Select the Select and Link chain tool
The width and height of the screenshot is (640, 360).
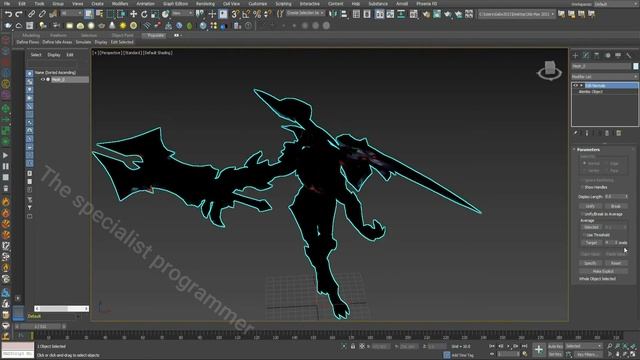31,14
